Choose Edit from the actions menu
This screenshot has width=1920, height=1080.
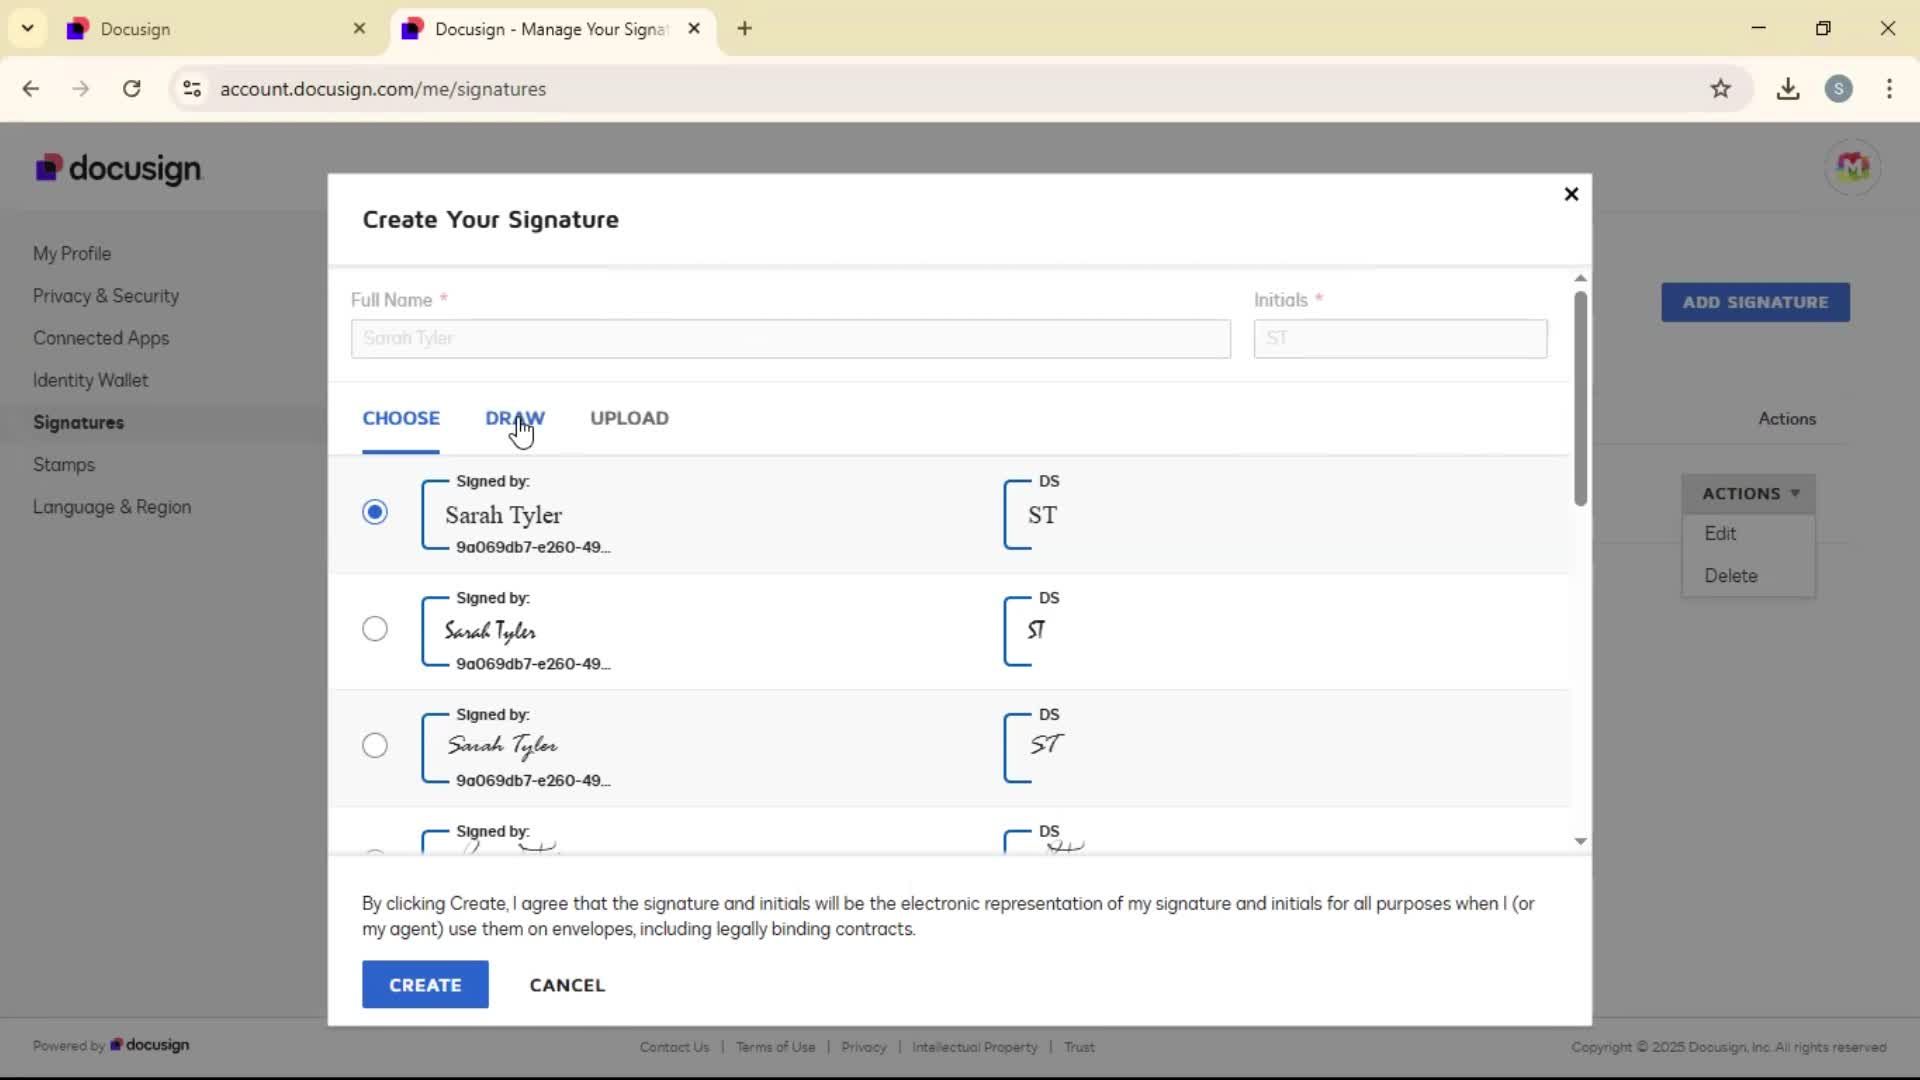pos(1749,534)
